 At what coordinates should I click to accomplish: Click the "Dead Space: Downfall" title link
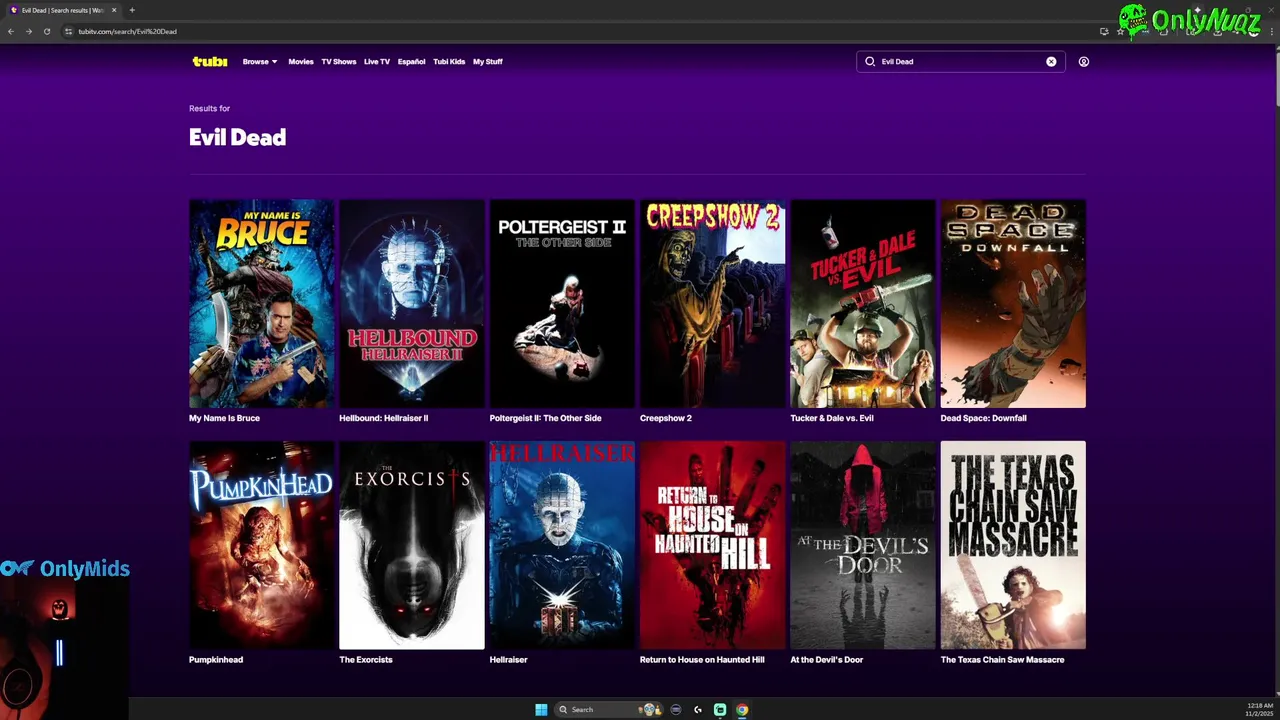tap(984, 418)
